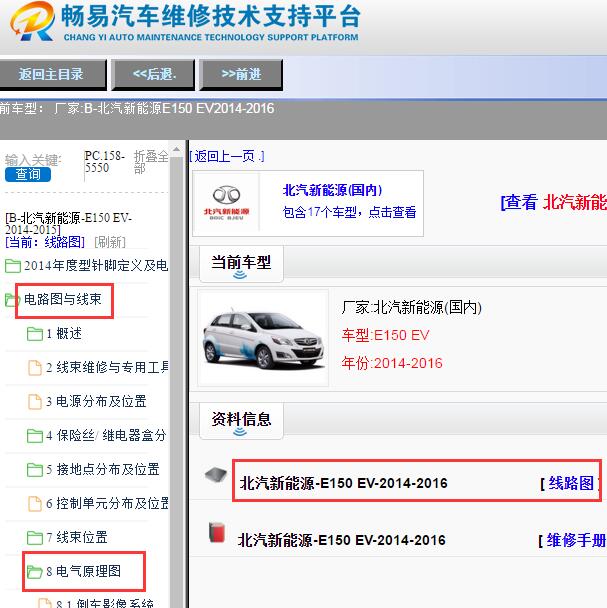Click the PC.158-5550 text
The height and width of the screenshot is (608, 607).
point(105,162)
